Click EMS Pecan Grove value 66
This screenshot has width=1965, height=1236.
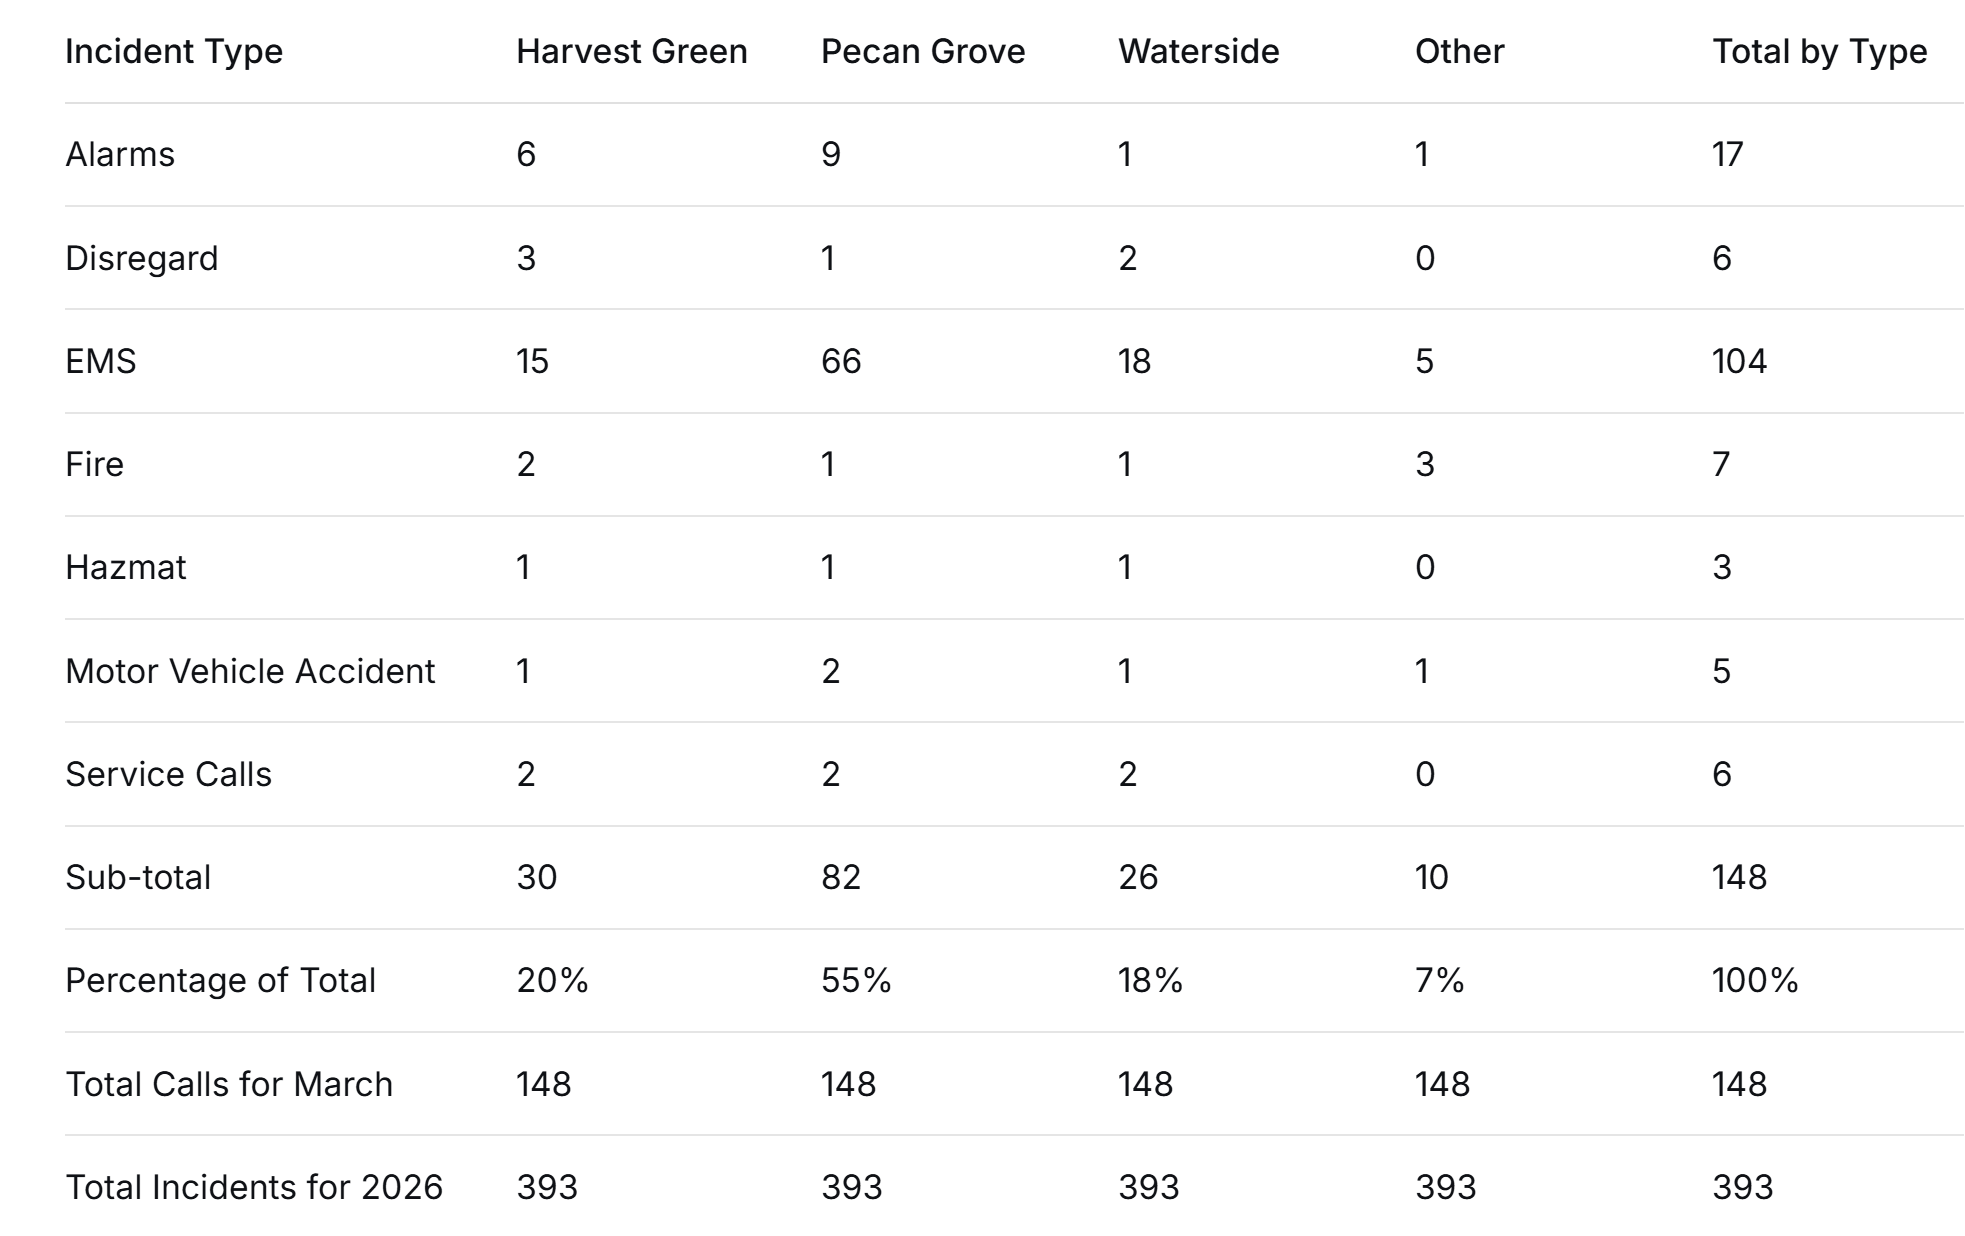coord(840,361)
